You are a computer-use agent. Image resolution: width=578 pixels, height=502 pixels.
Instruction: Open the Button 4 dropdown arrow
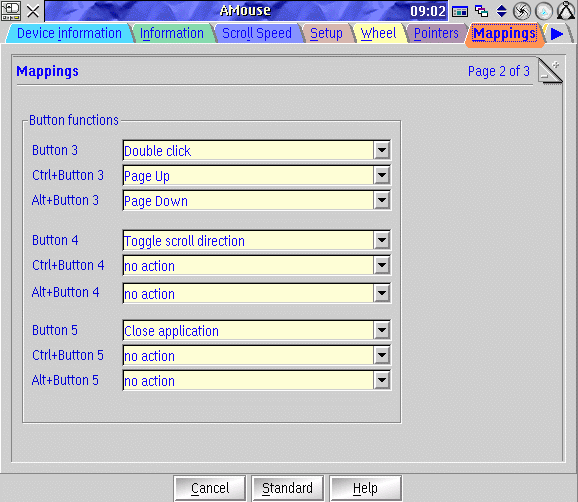point(382,240)
